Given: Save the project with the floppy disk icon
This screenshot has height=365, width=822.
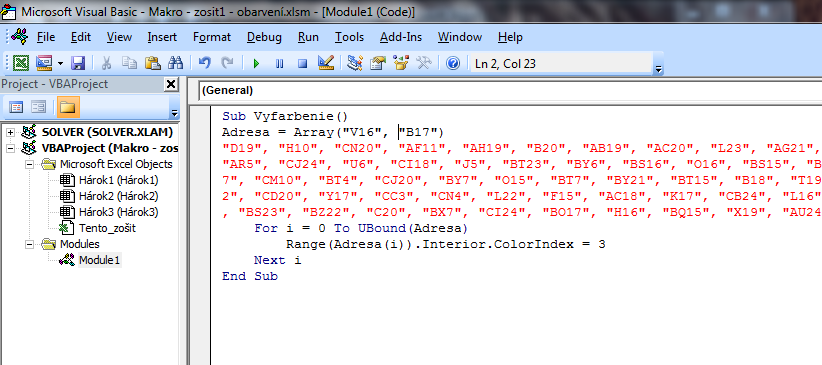Looking at the screenshot, I should click(78, 64).
